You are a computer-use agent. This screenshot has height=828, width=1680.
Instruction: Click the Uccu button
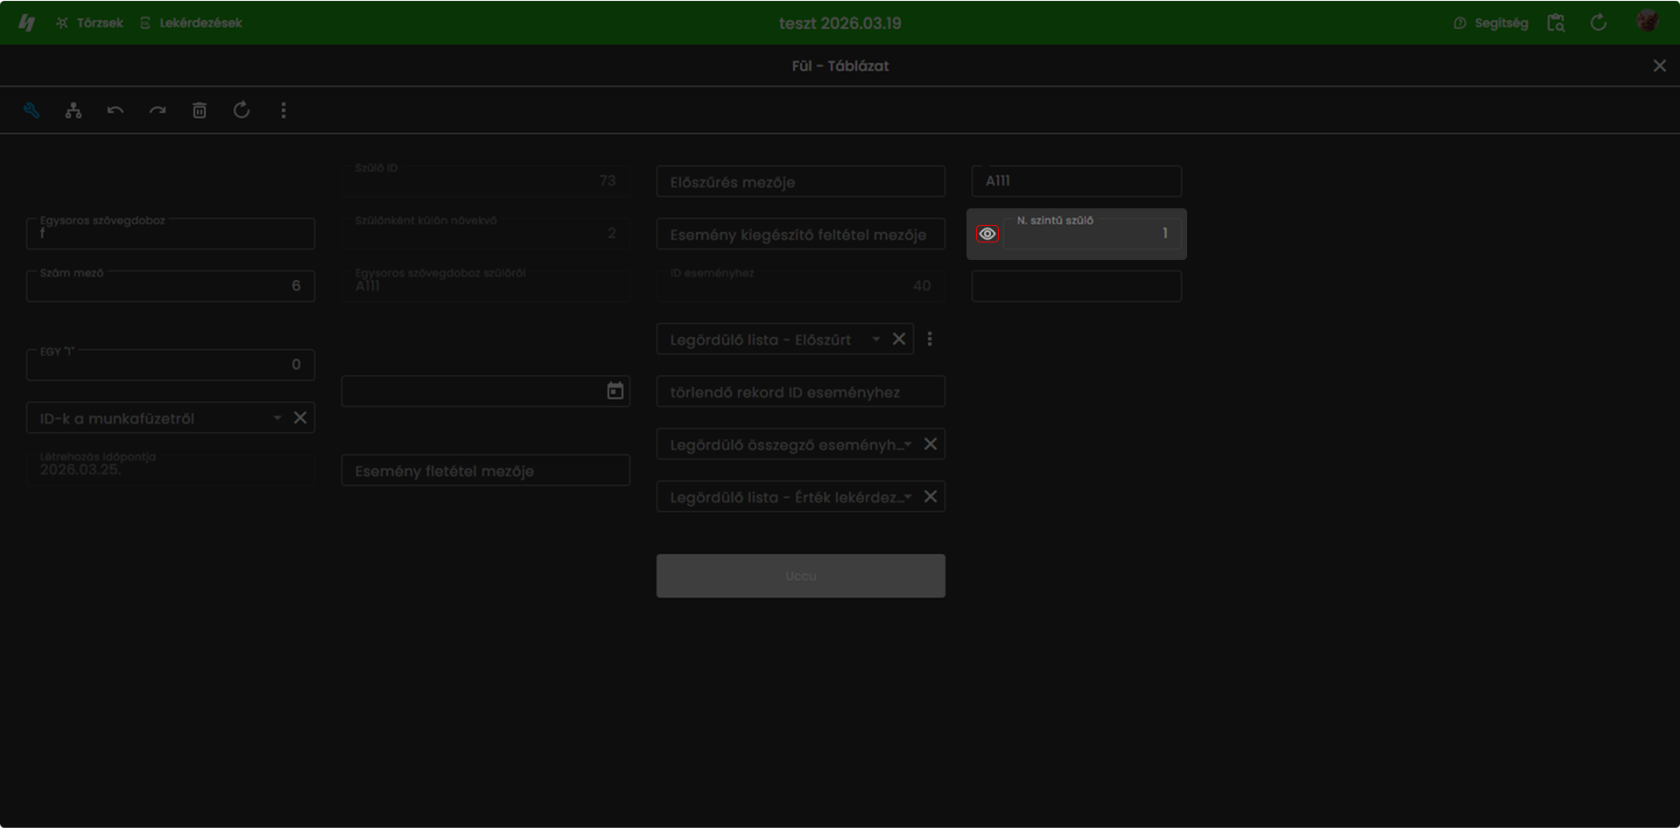[x=800, y=576]
